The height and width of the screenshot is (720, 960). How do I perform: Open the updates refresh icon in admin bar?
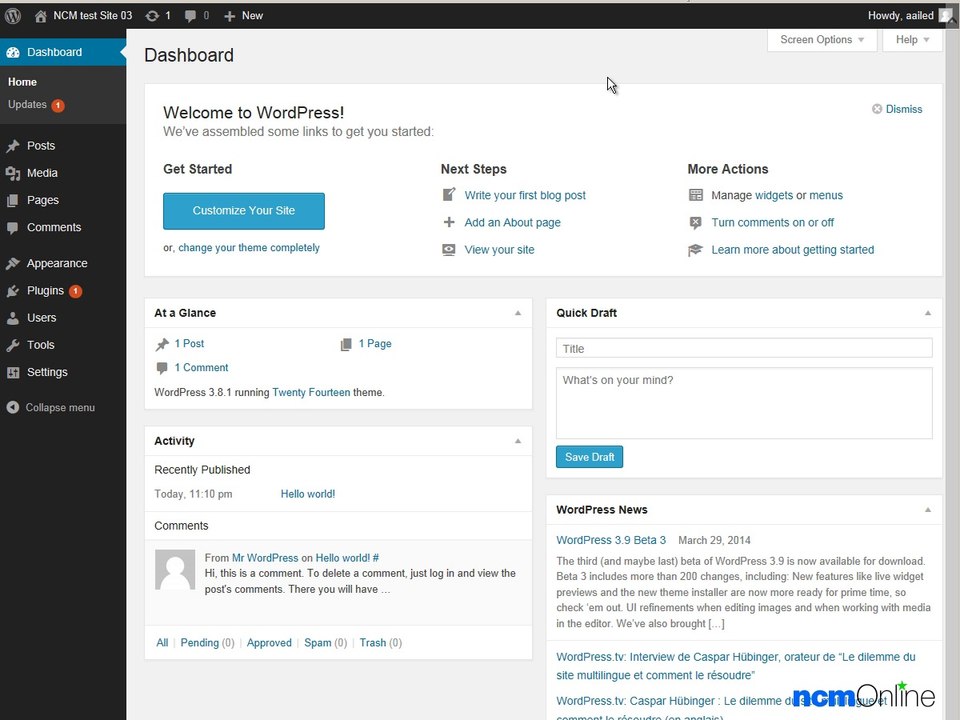[152, 16]
